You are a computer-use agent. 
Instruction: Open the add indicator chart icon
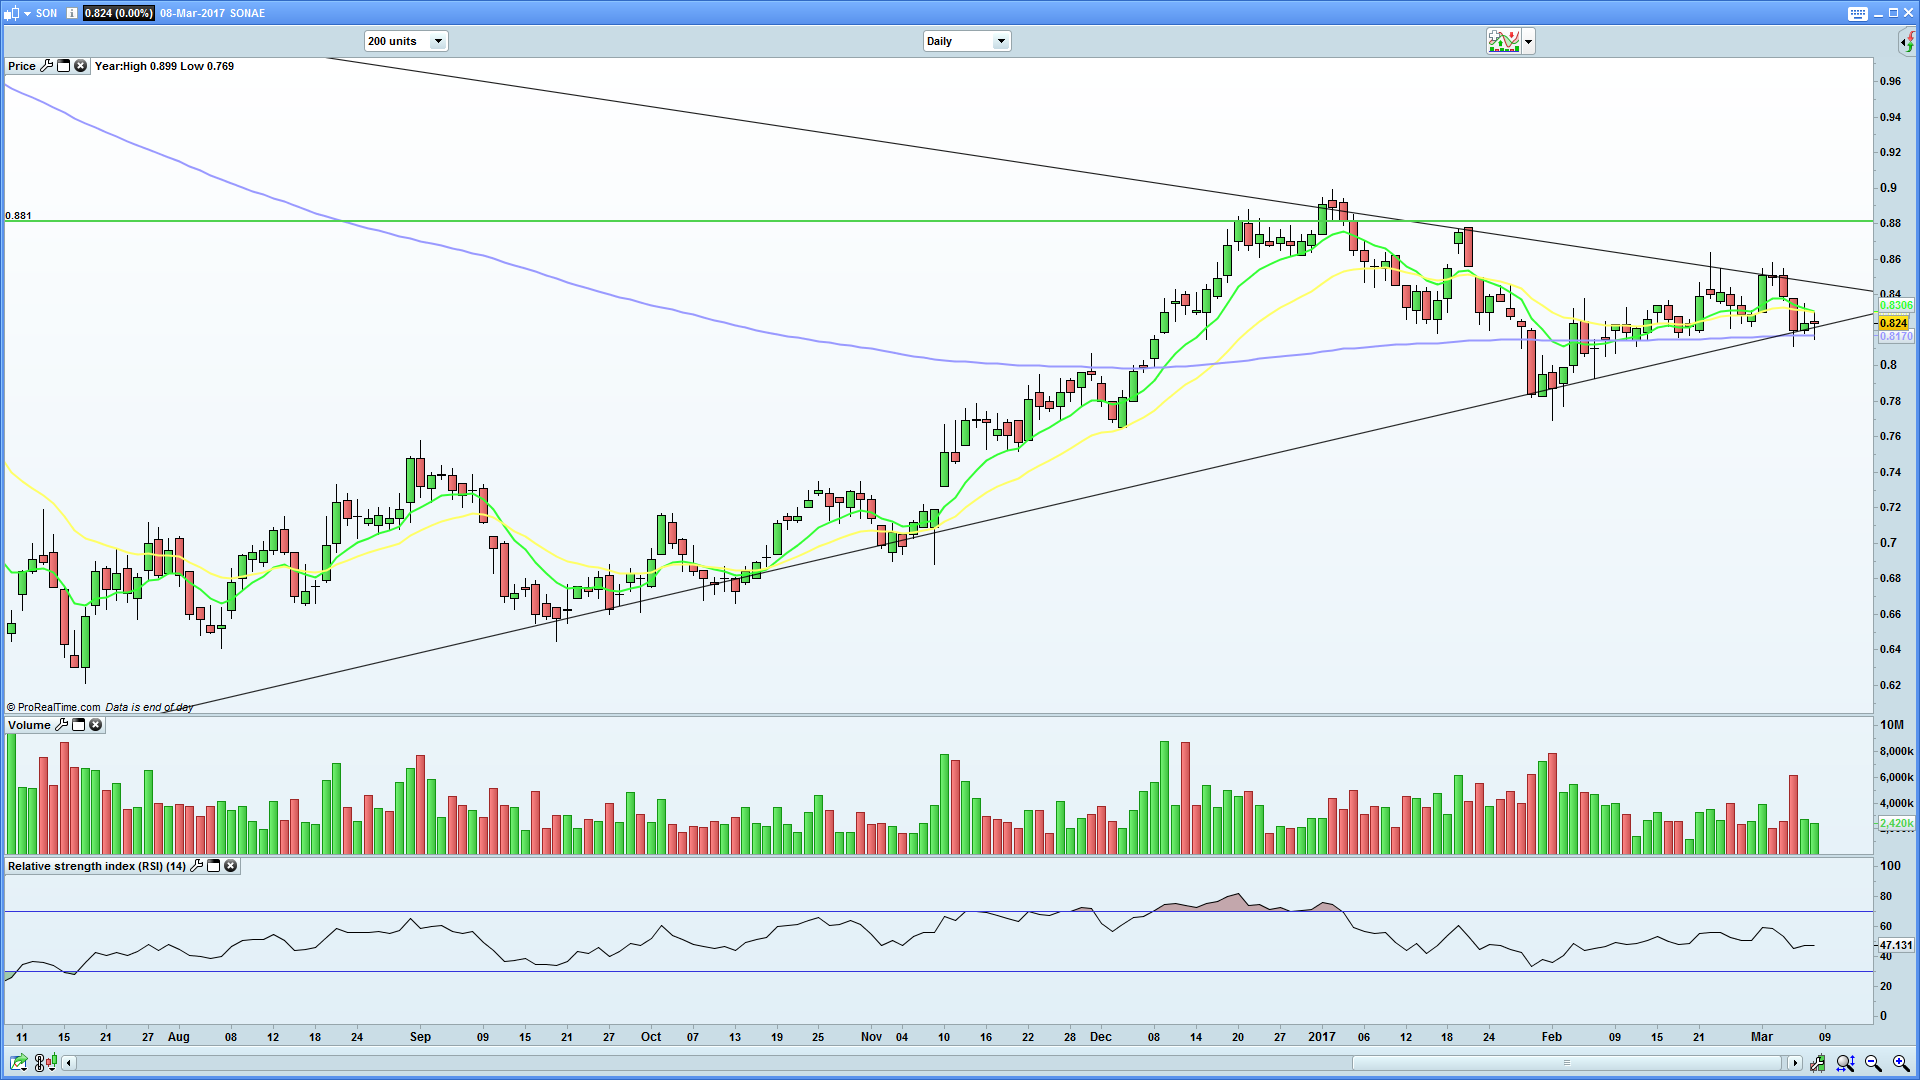coord(1502,41)
